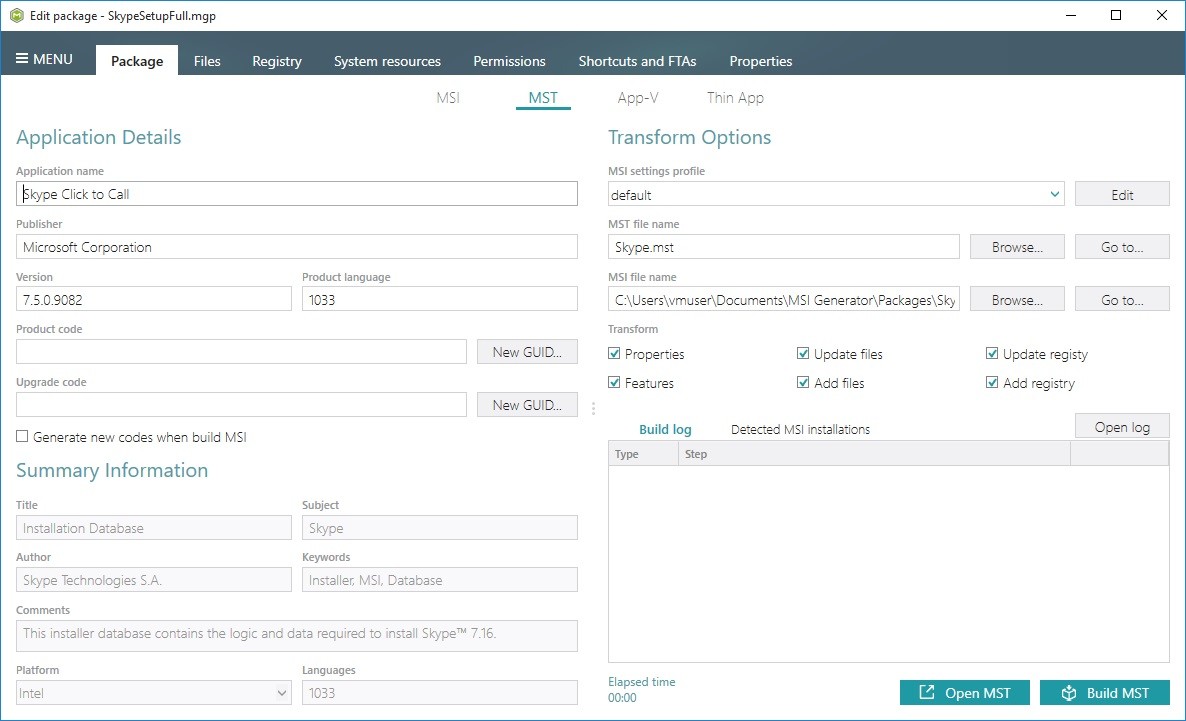Image resolution: width=1186 pixels, height=721 pixels.
Task: Click the empty Upgrade code field
Action: 241,405
